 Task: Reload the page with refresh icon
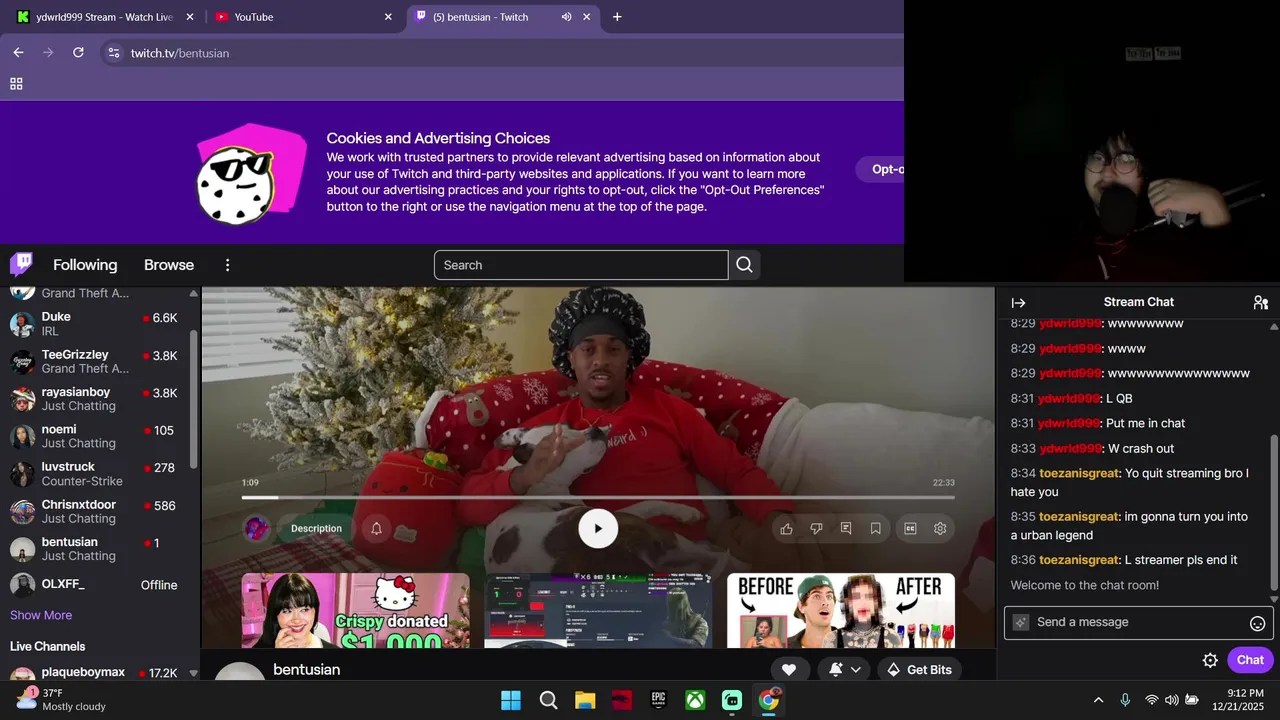point(78,52)
